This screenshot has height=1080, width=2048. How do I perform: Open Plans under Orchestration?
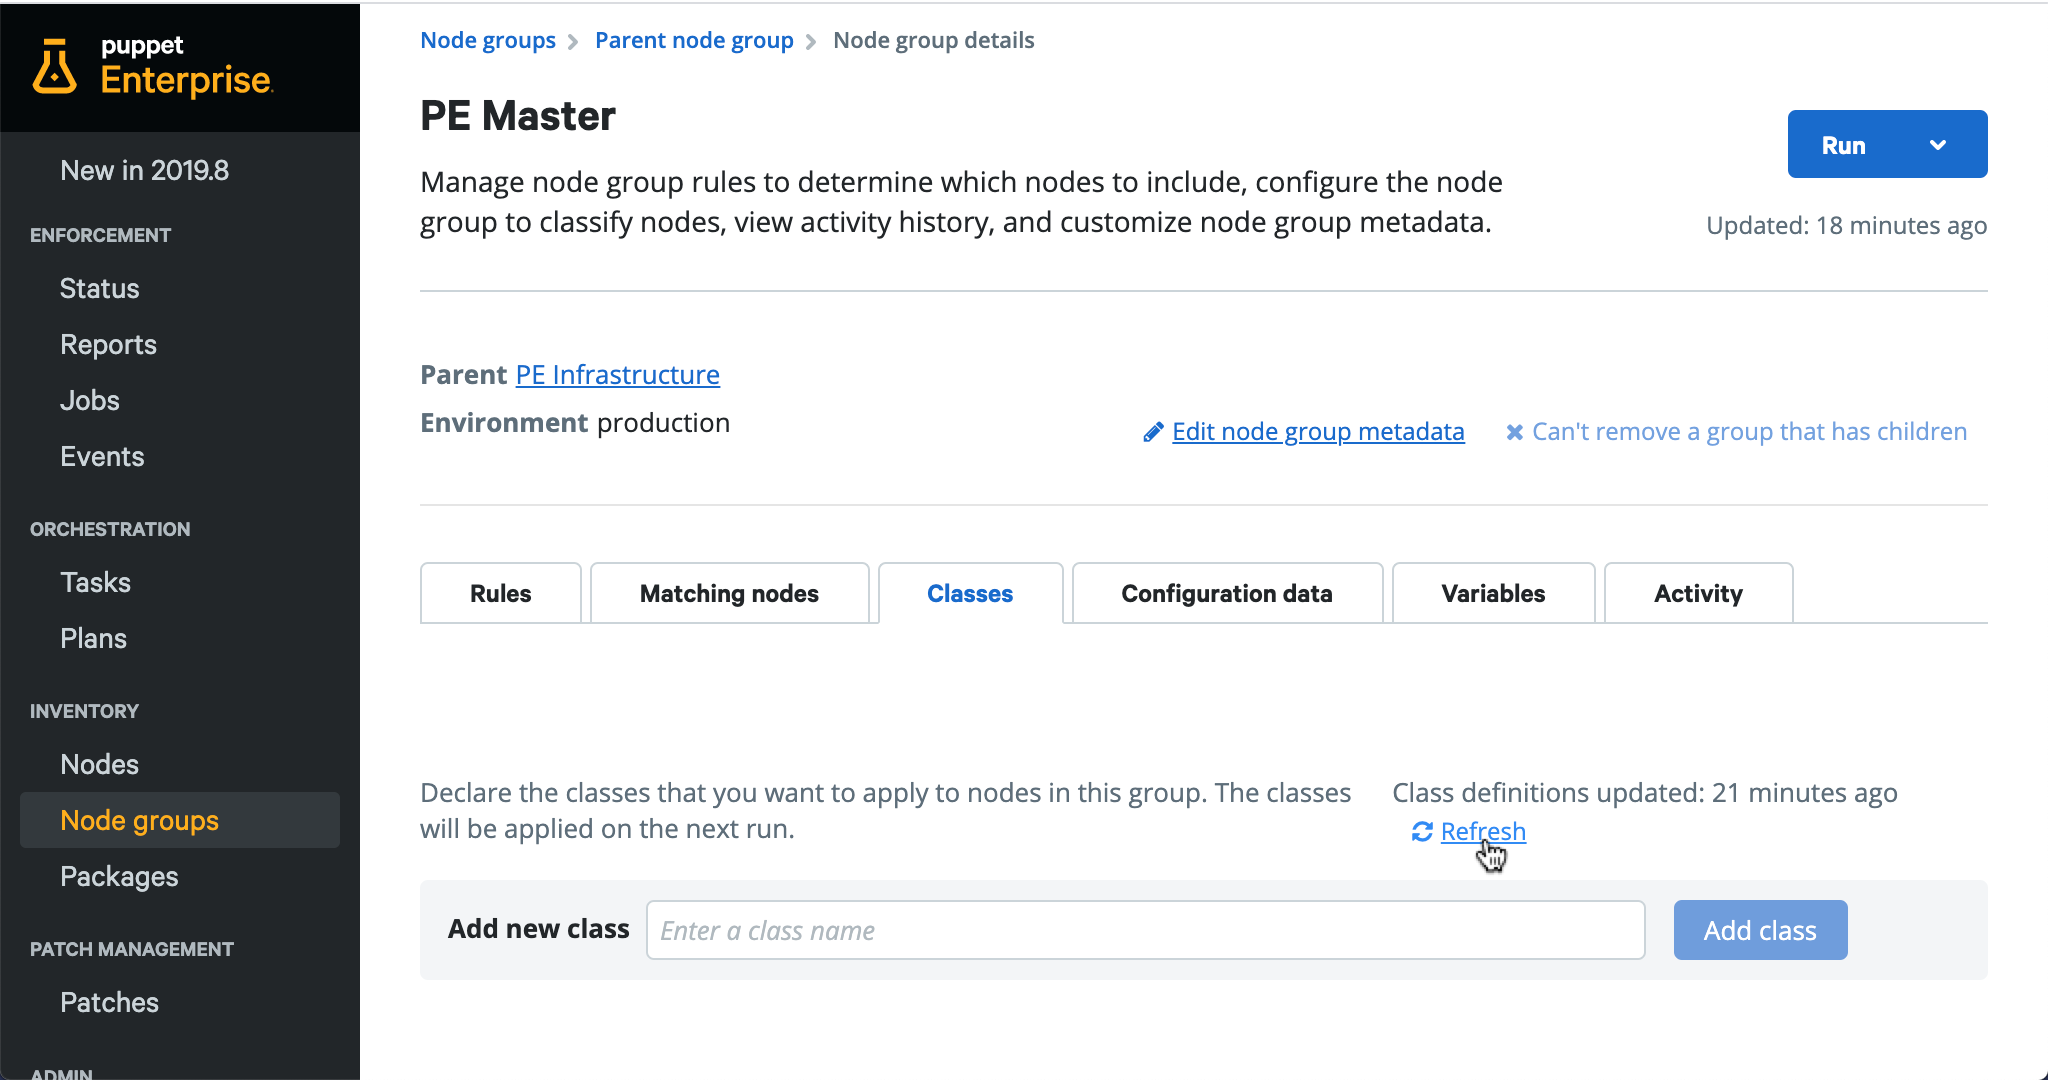[93, 638]
